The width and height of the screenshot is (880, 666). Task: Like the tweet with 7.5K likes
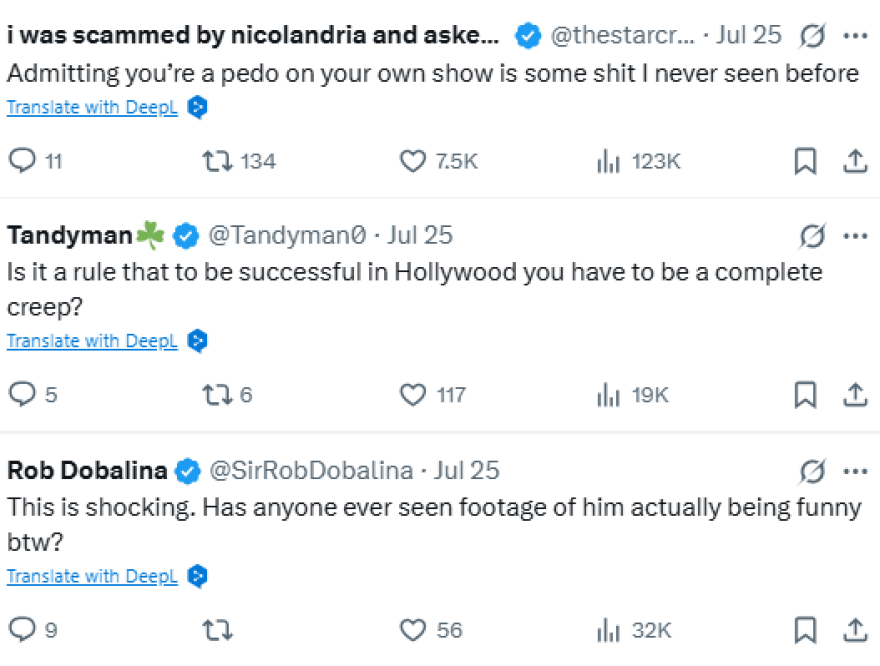(x=412, y=160)
